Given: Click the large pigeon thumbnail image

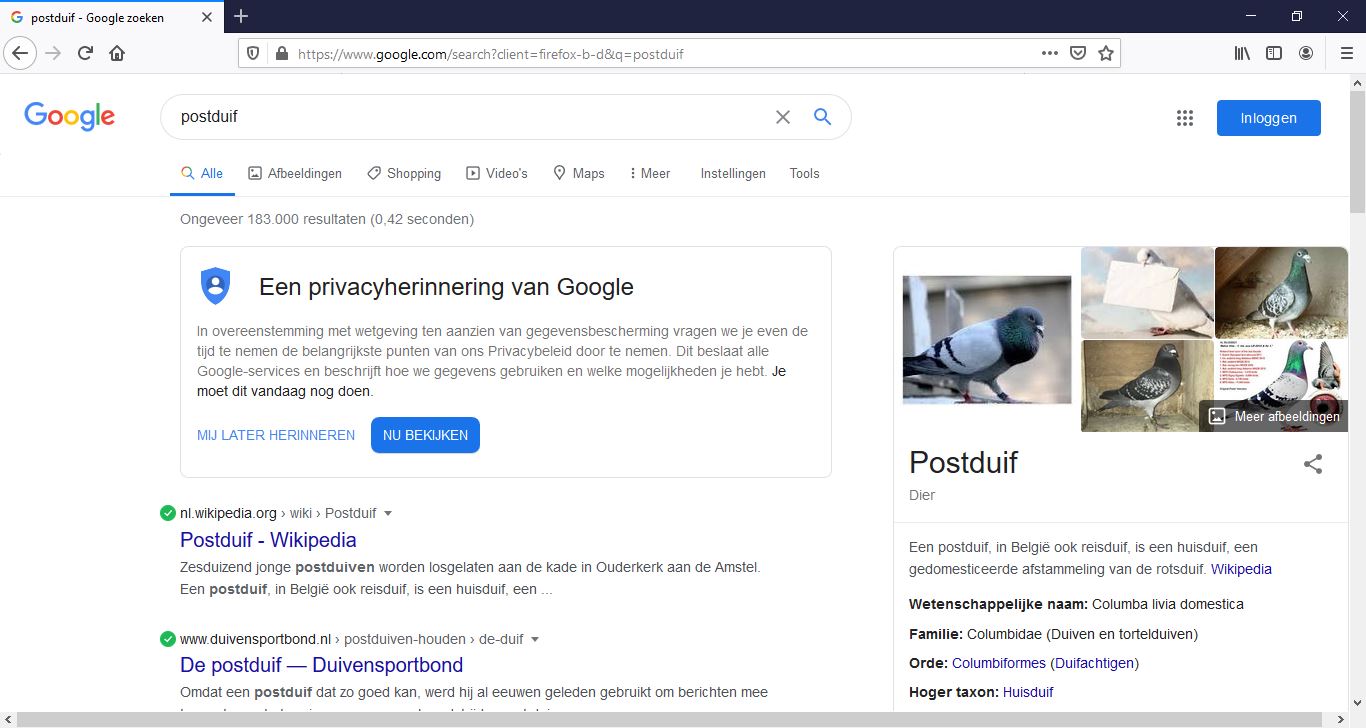Looking at the screenshot, I should (x=986, y=340).
